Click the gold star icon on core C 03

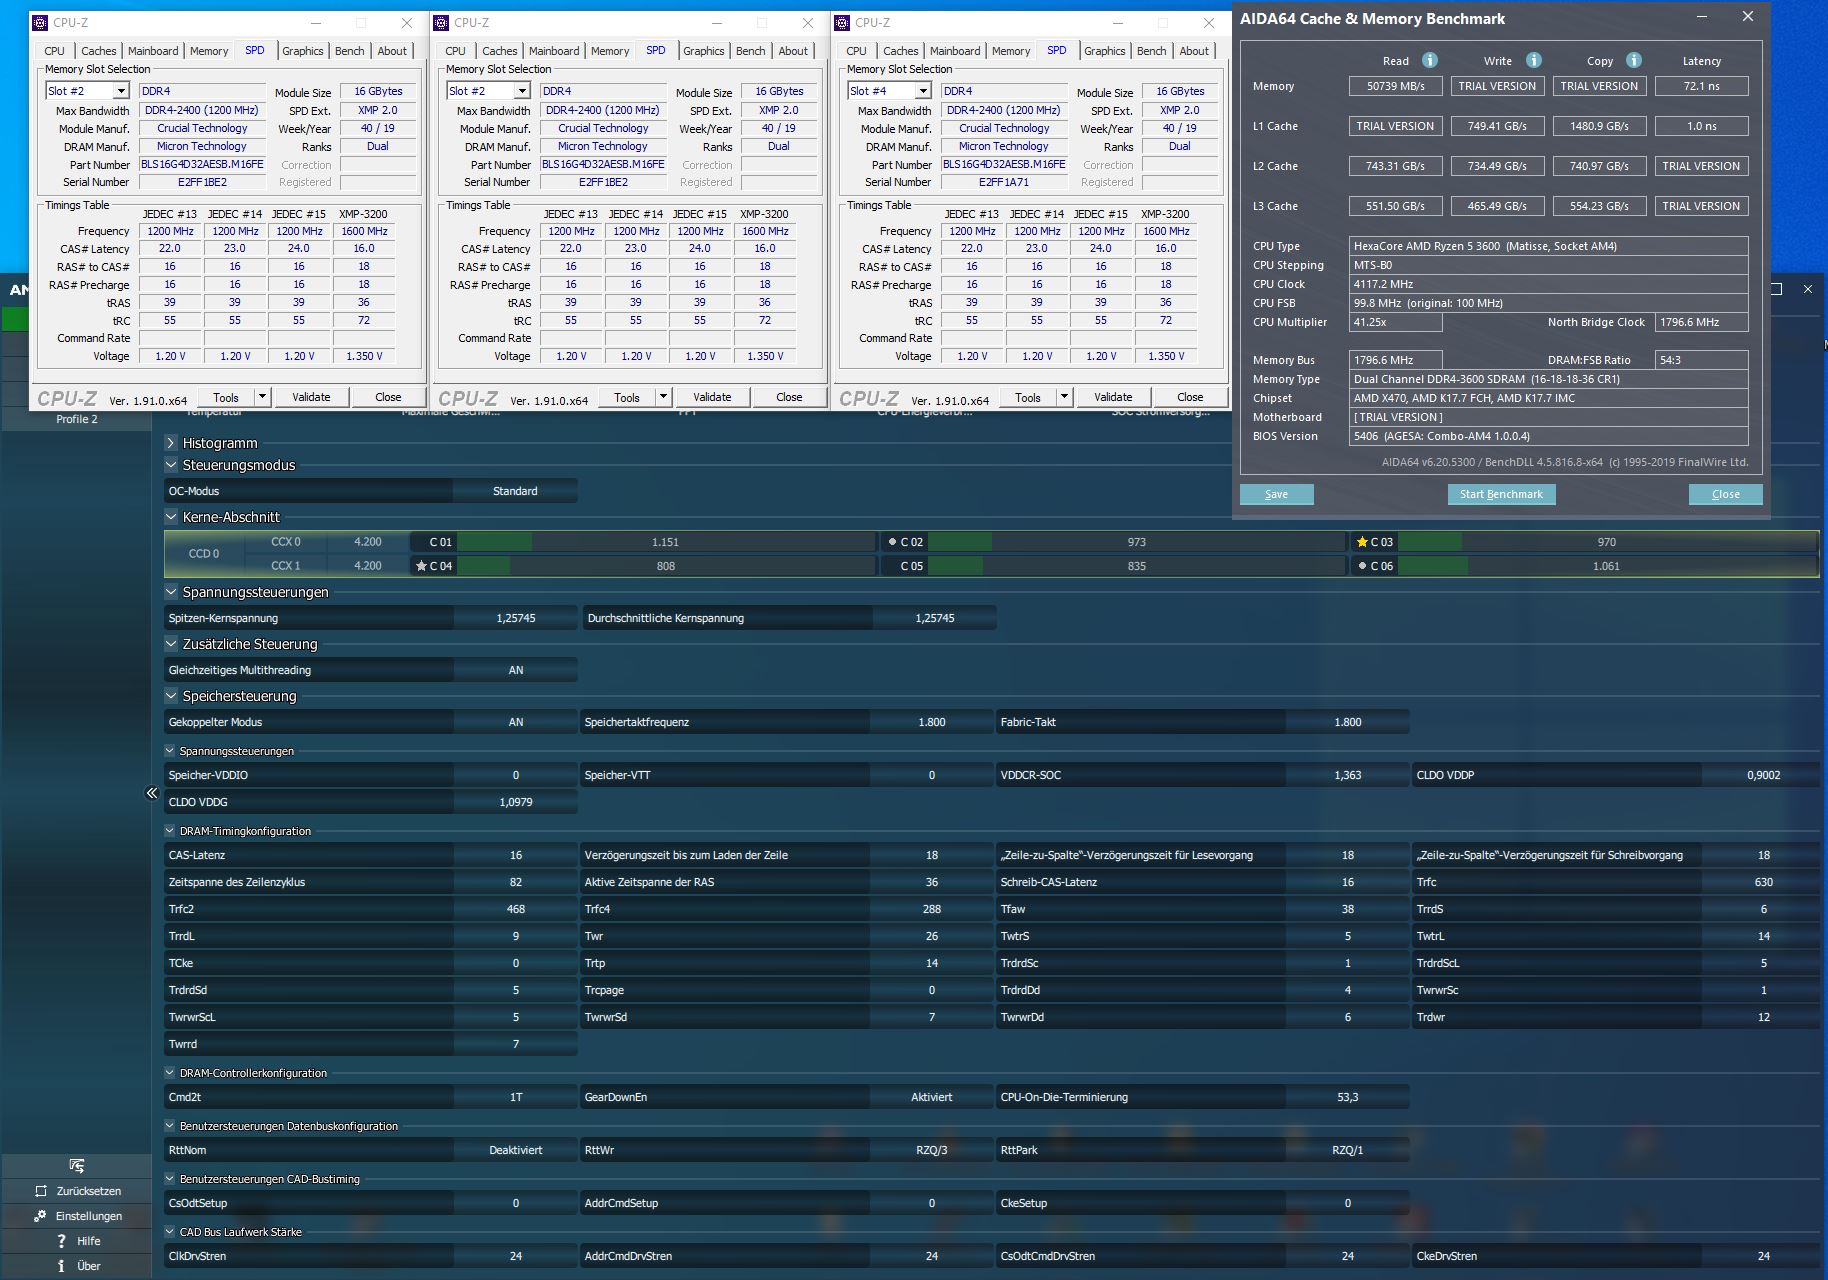[x=1362, y=542]
